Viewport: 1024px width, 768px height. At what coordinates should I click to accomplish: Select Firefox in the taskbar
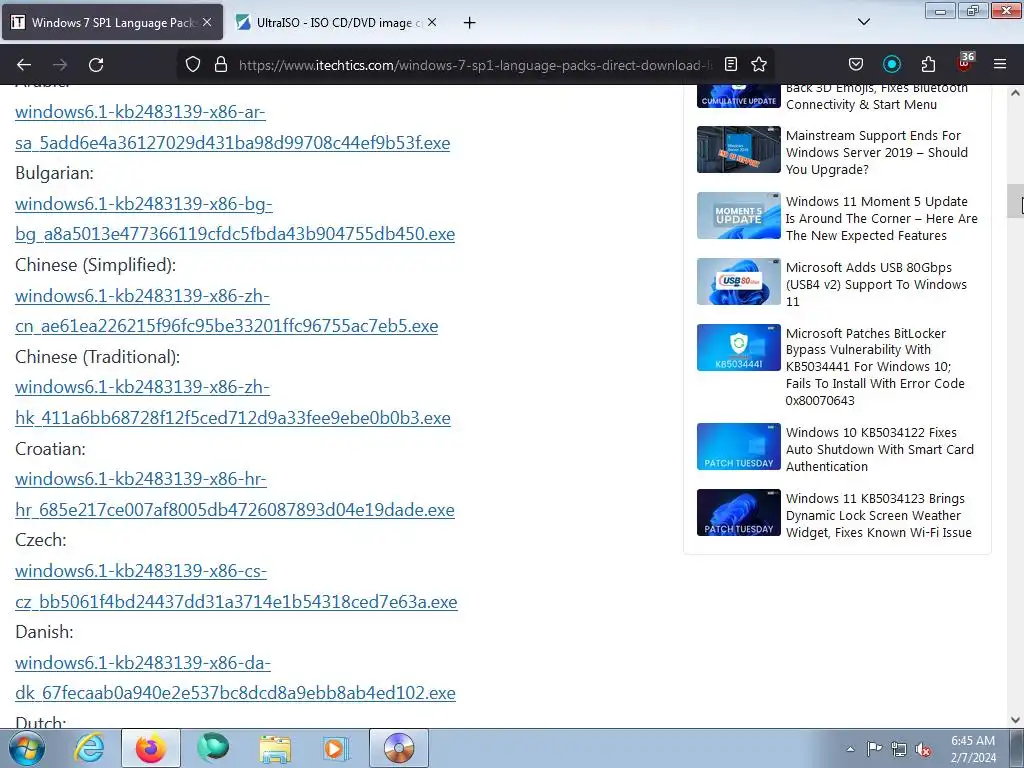150,748
